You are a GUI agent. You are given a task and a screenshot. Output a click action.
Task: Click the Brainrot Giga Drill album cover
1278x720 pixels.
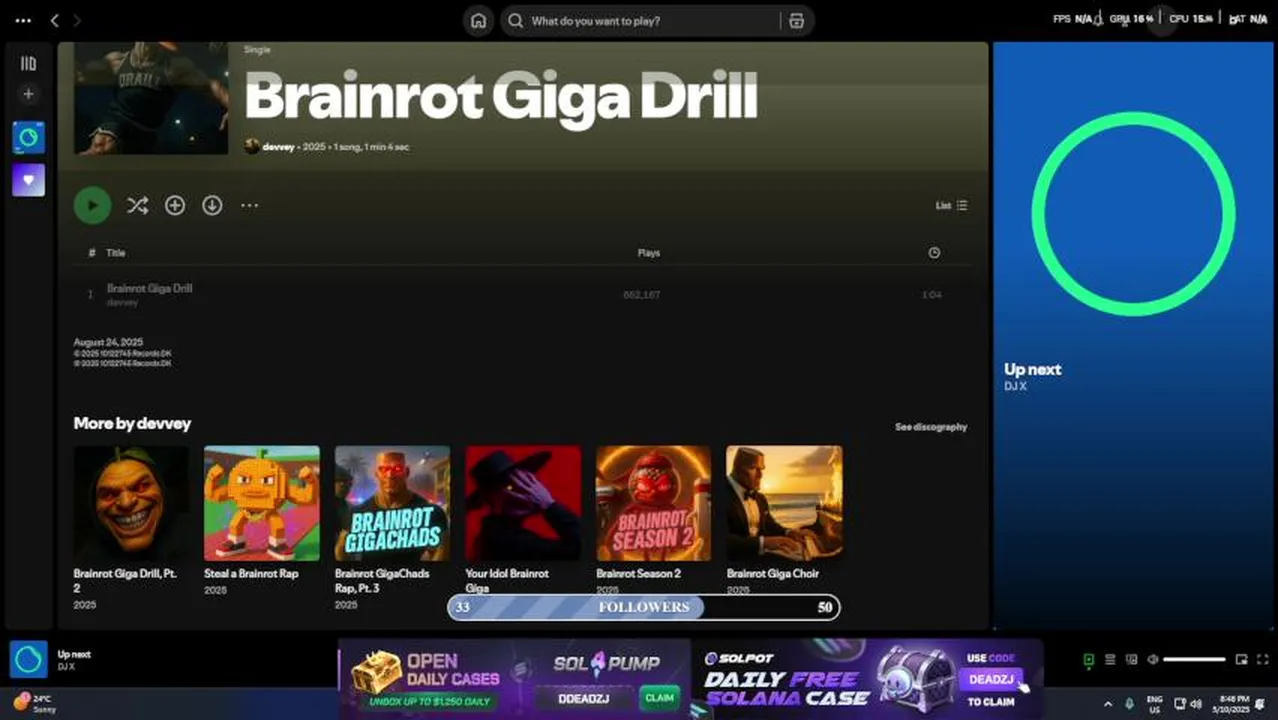coord(151,98)
